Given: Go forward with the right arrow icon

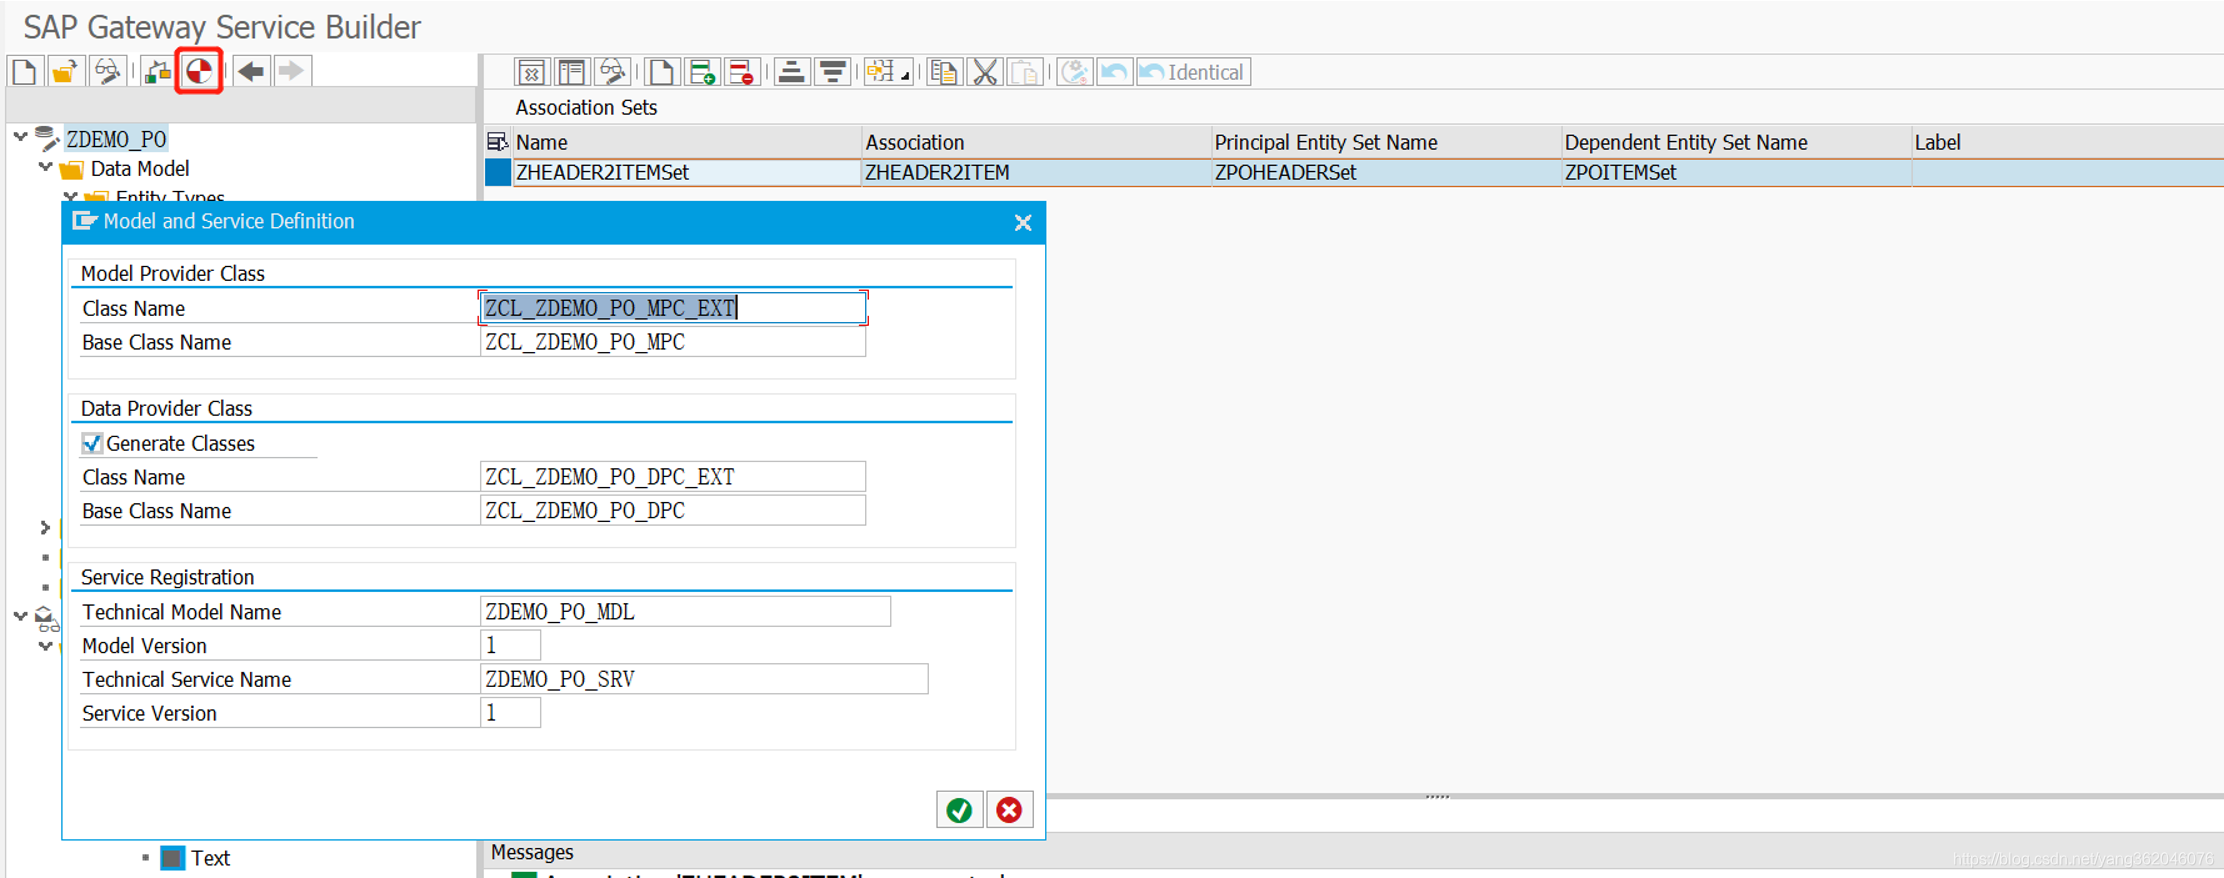Looking at the screenshot, I should (291, 71).
